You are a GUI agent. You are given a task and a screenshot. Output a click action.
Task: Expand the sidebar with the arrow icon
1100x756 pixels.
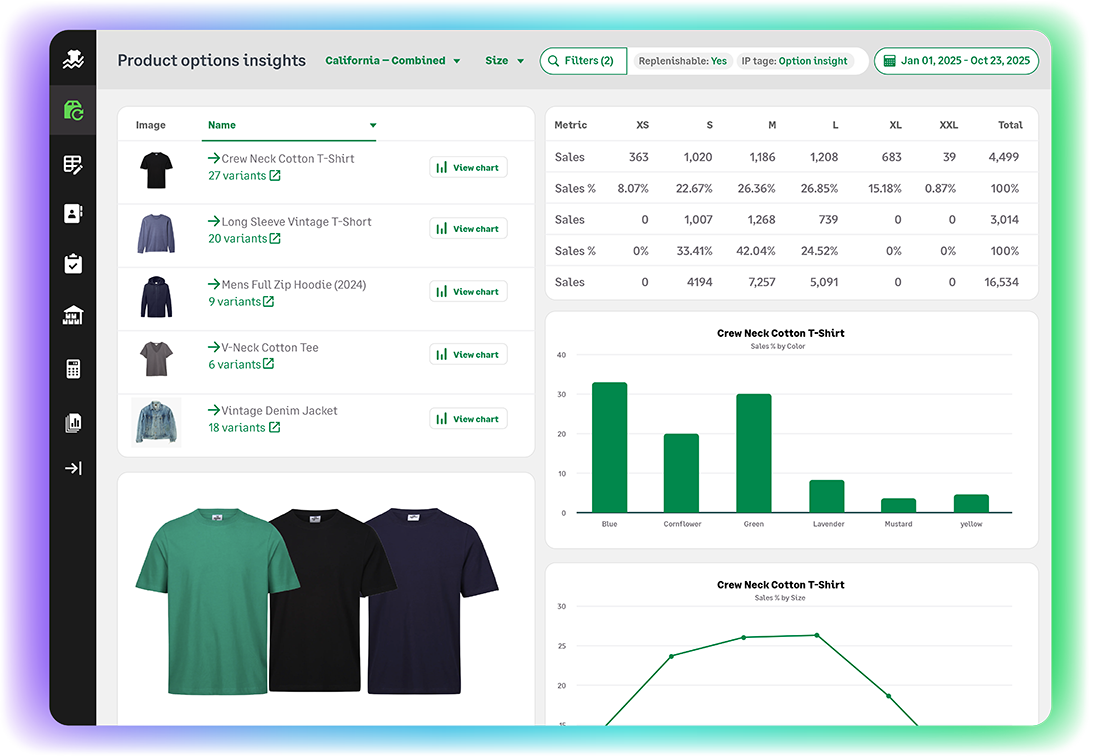click(73, 468)
